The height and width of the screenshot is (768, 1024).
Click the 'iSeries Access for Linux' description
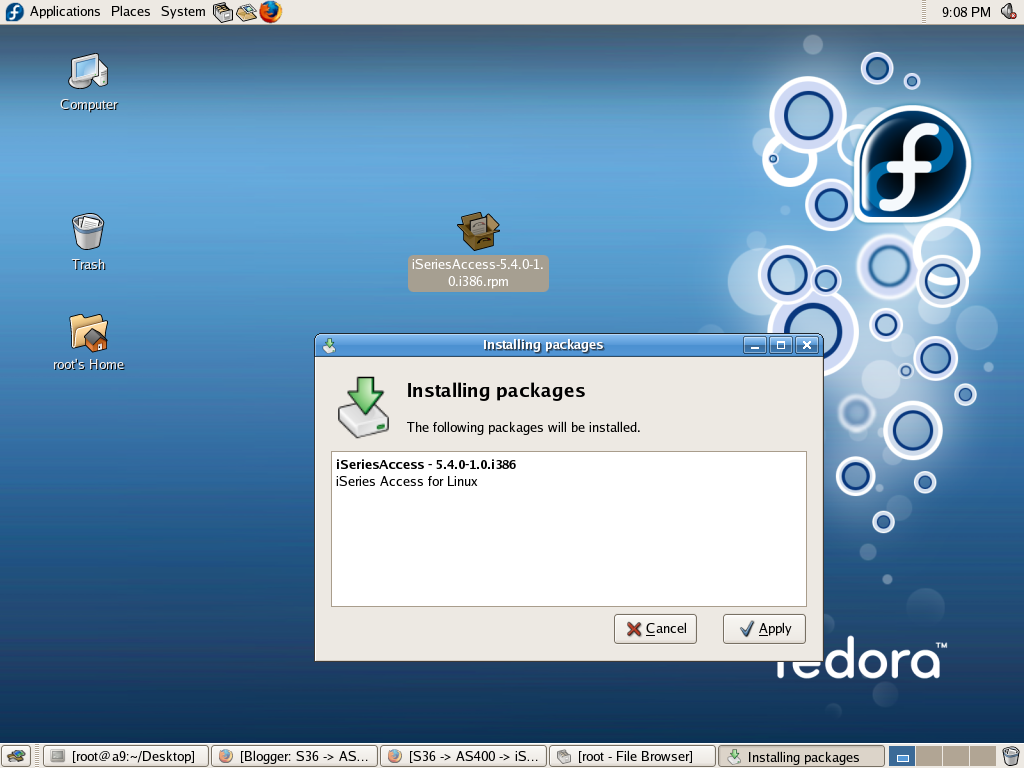tap(406, 481)
